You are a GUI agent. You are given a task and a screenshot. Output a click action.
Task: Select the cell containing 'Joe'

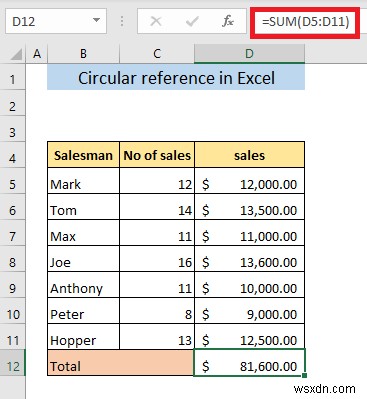click(83, 259)
